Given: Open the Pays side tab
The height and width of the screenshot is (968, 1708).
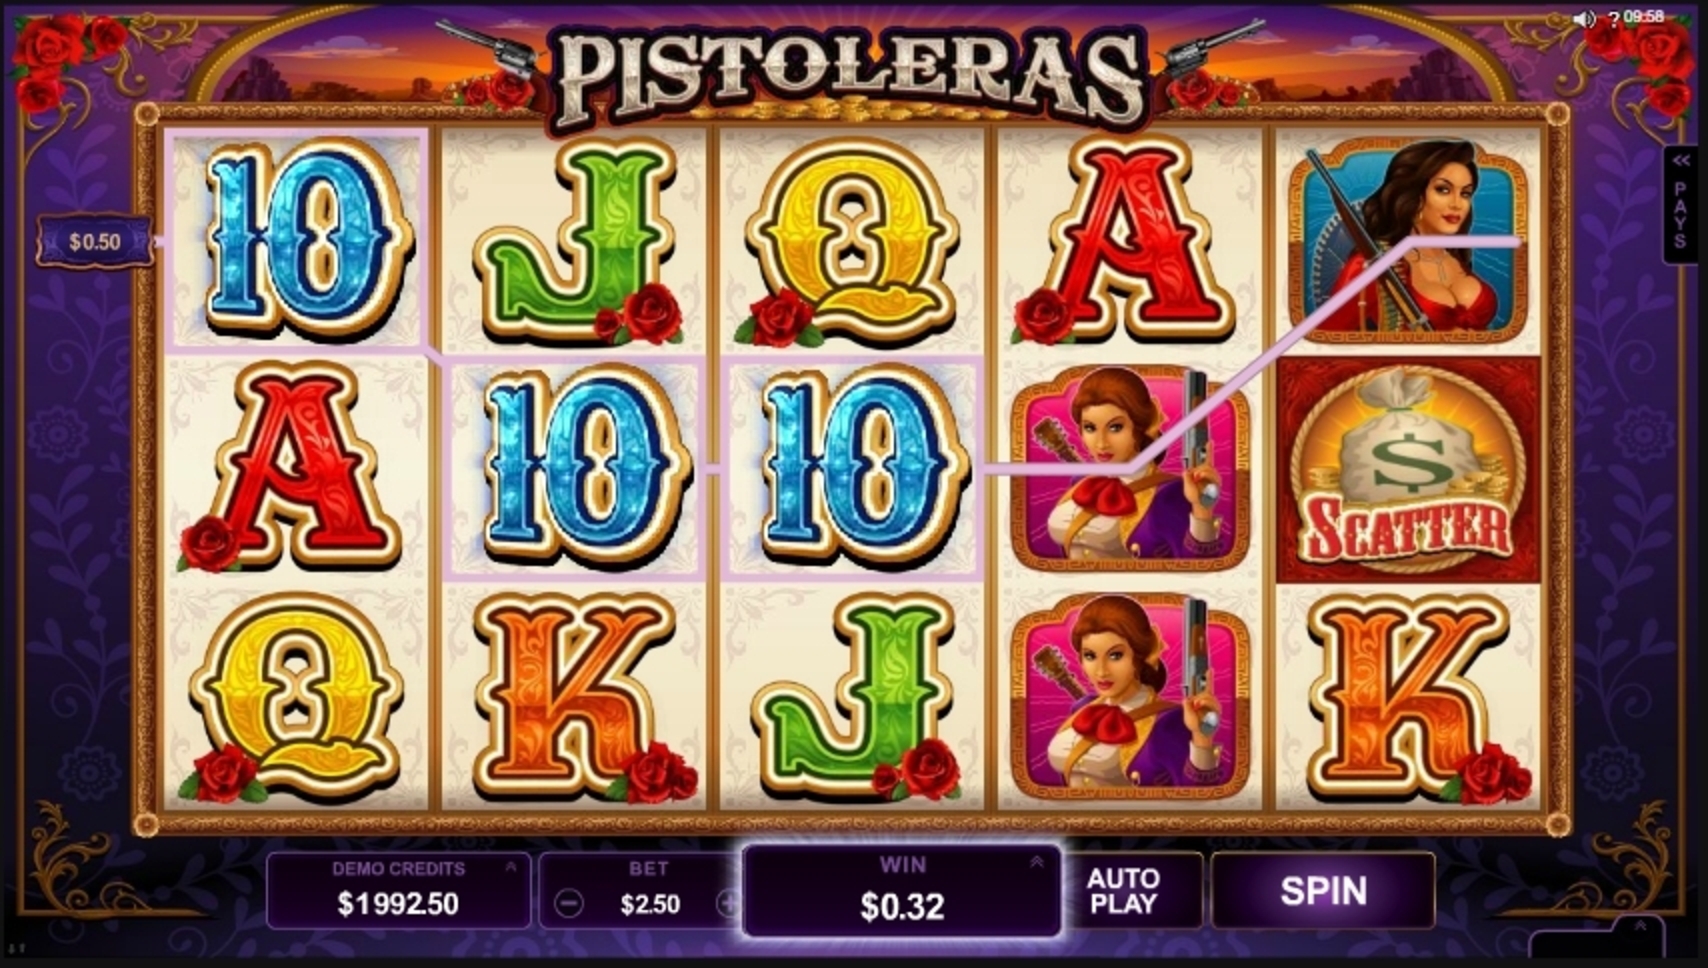Looking at the screenshot, I should click(1680, 205).
